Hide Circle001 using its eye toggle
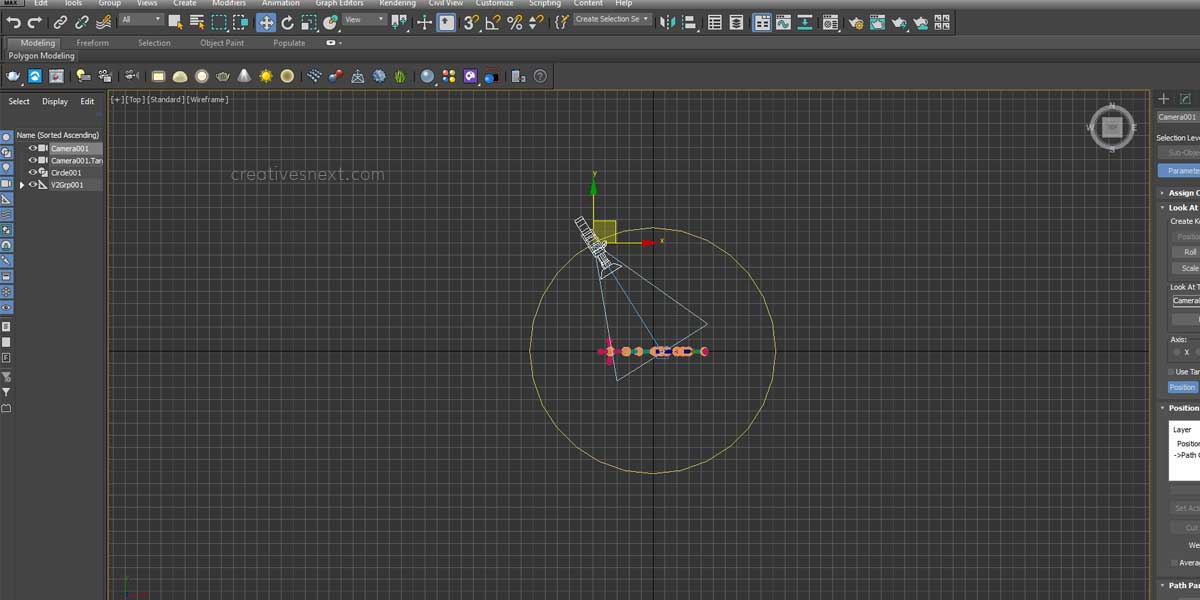1200x600 pixels. click(33, 172)
